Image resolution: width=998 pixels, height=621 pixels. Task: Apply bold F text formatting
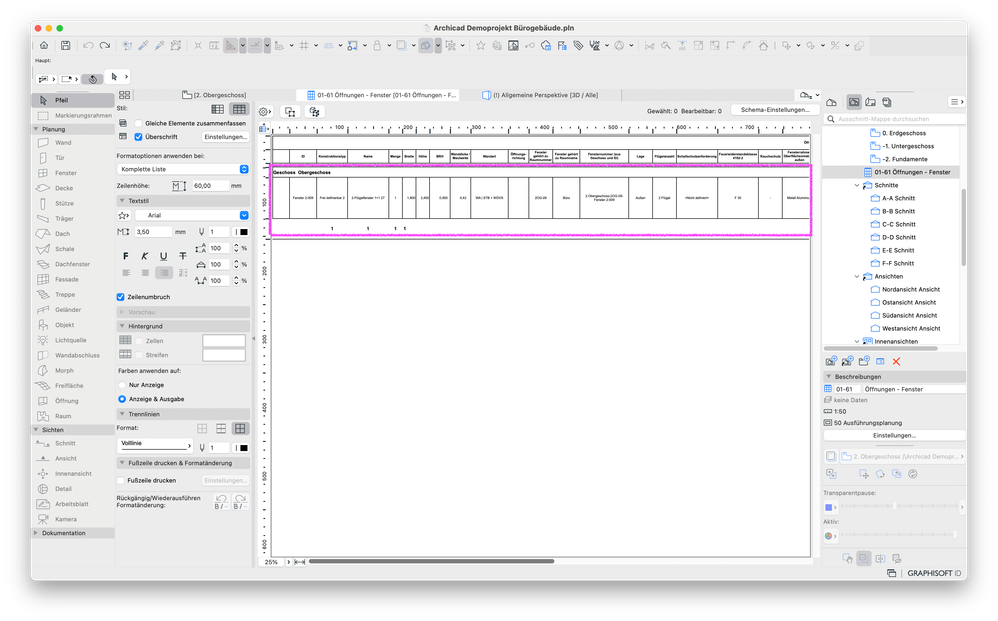(x=125, y=256)
